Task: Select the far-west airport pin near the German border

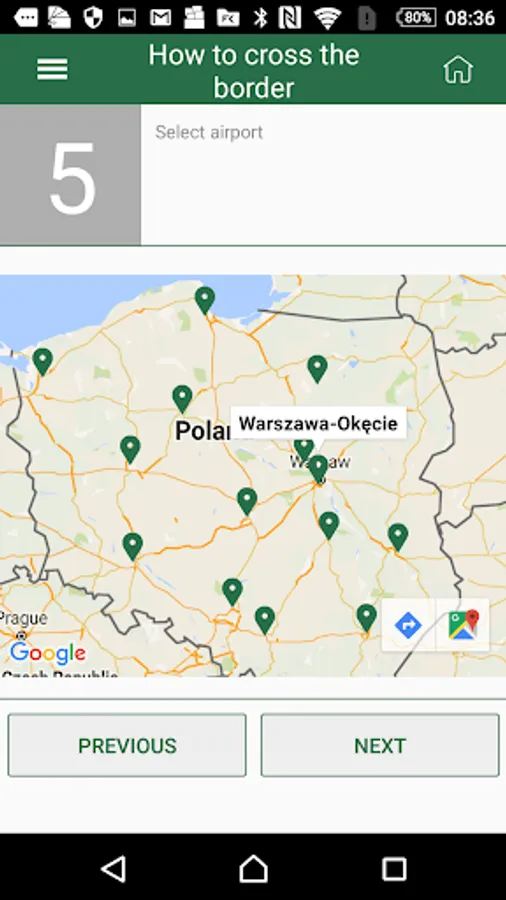Action: pos(42,362)
